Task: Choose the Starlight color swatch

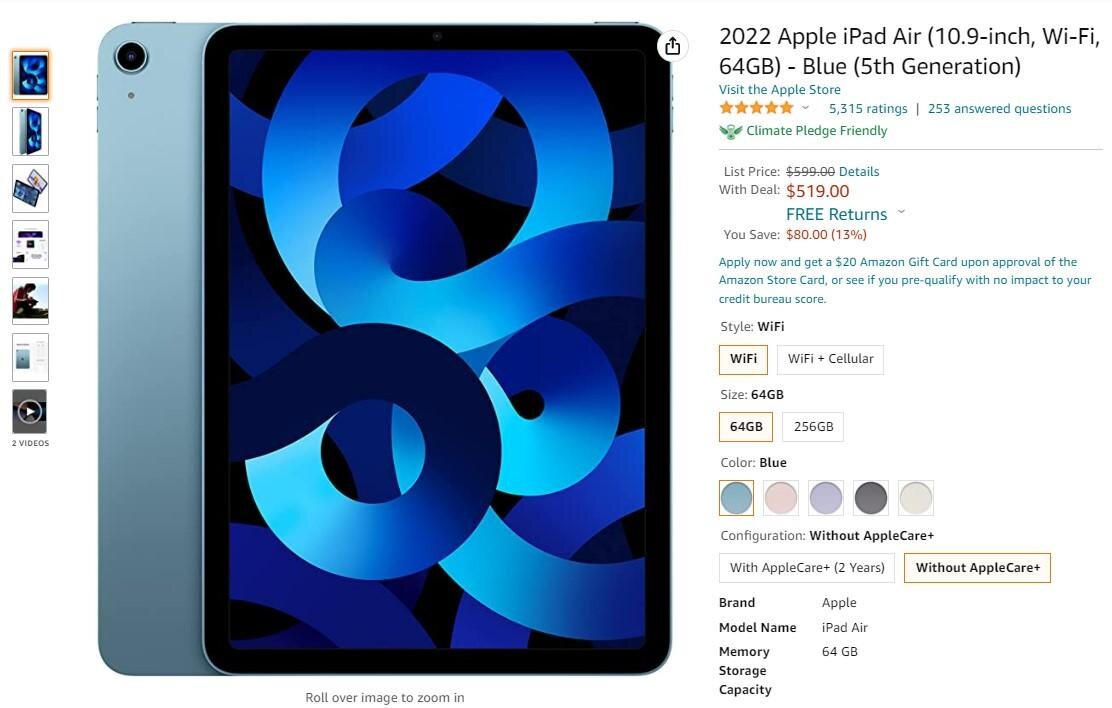Action: [916, 498]
